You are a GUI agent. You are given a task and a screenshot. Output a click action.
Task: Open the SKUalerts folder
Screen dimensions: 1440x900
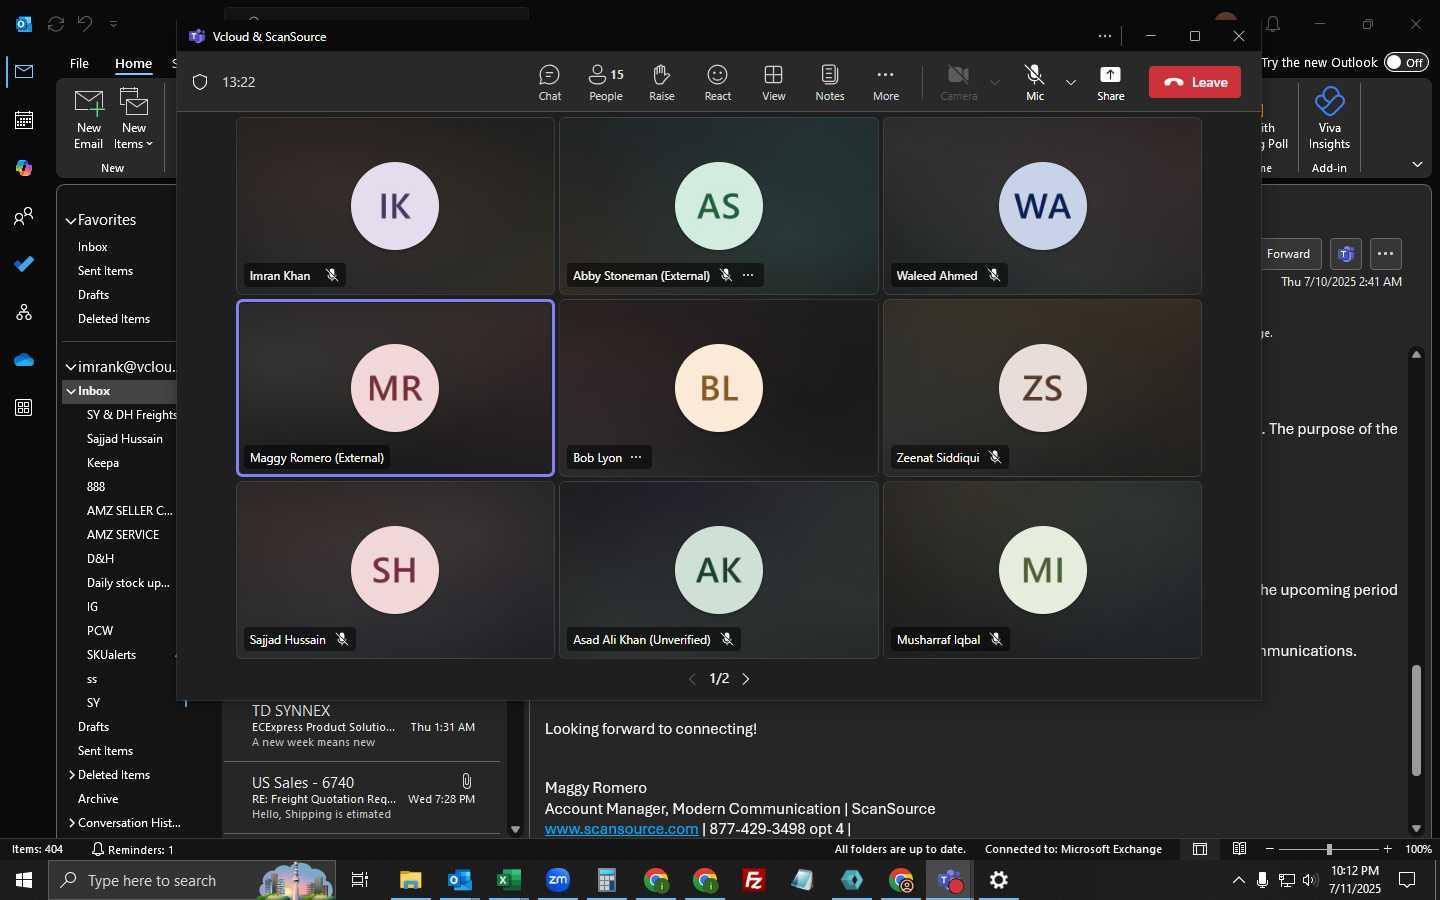click(111, 655)
